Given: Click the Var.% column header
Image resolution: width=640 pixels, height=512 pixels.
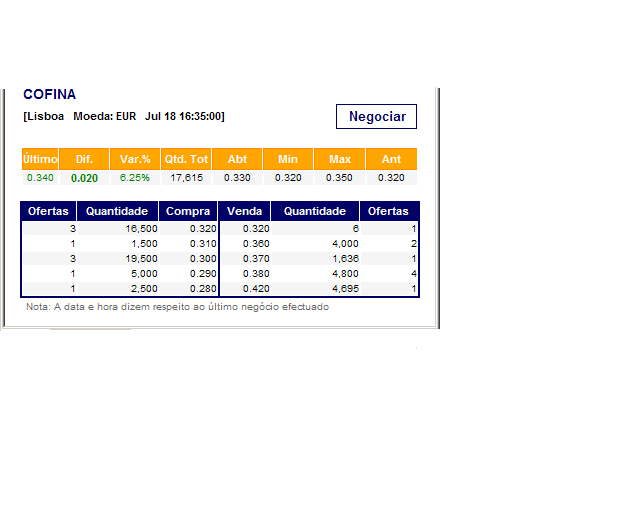Looking at the screenshot, I should [135, 159].
